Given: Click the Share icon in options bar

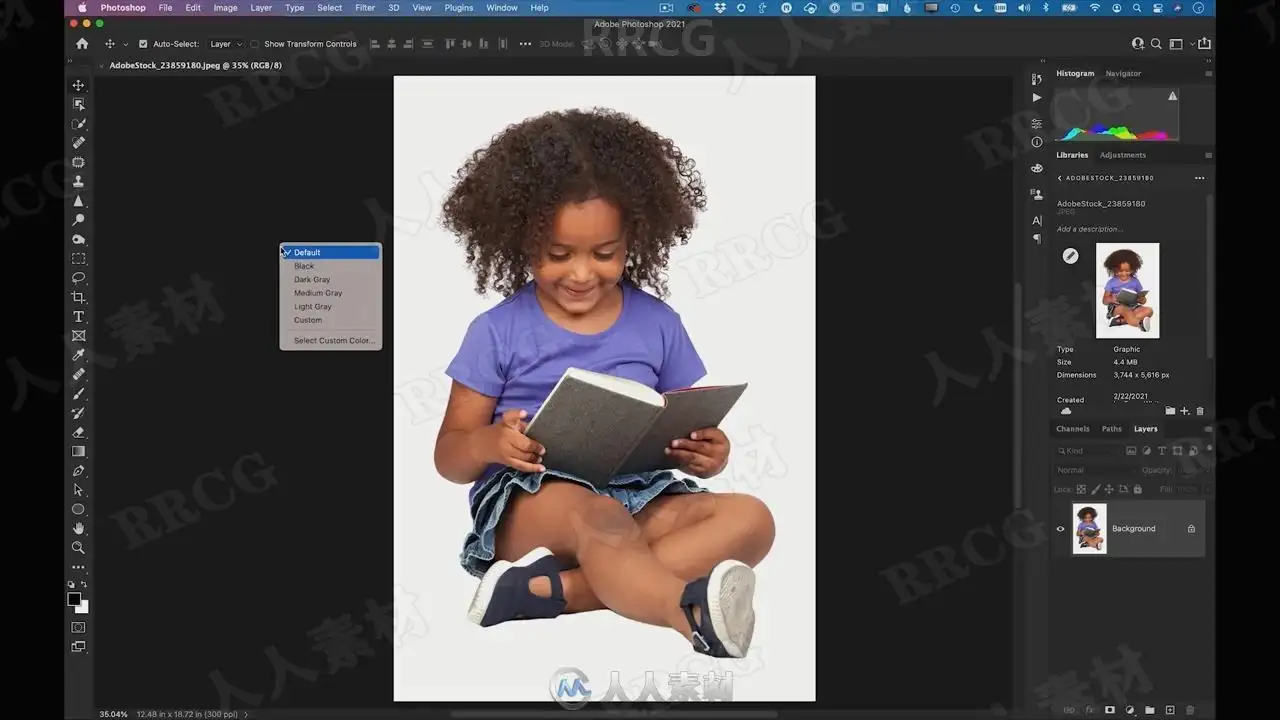Looking at the screenshot, I should tap(1204, 44).
